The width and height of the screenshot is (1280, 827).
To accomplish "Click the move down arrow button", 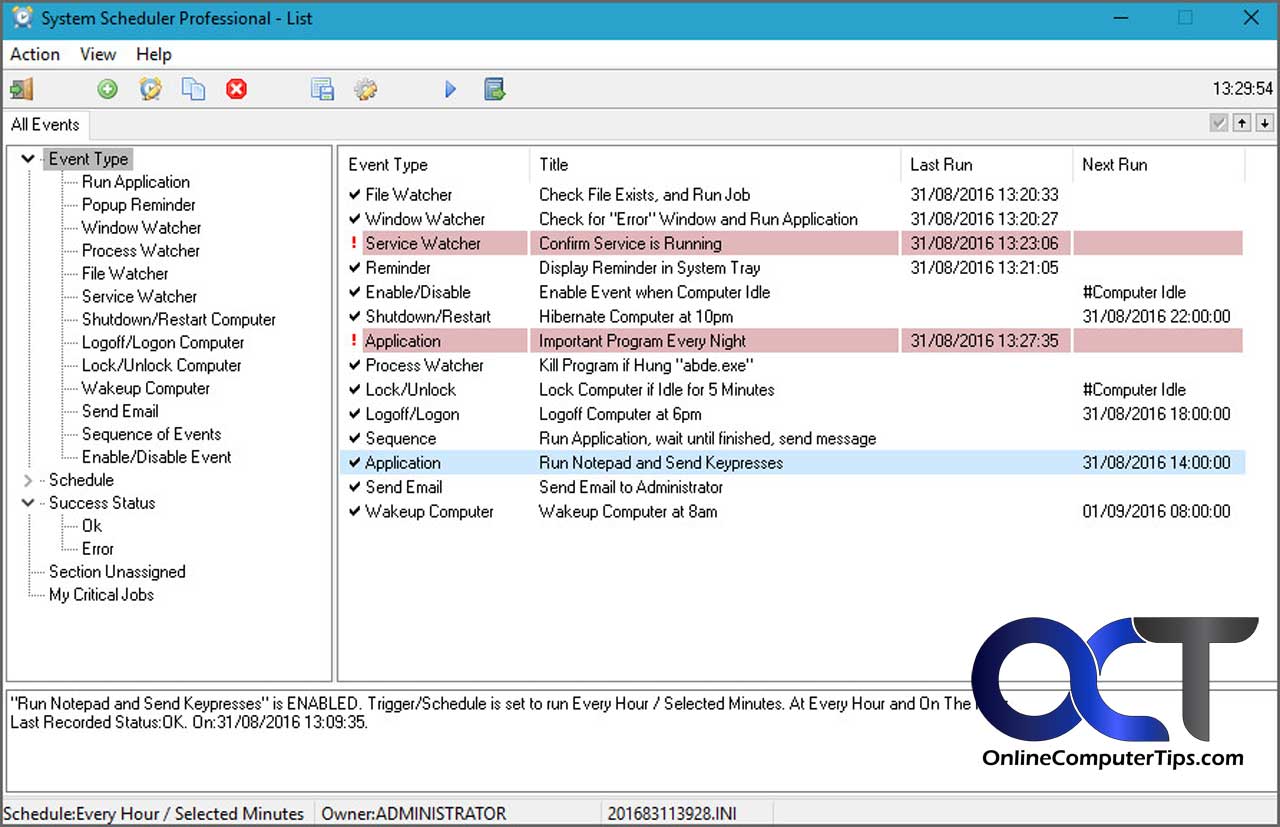I will 1265,123.
